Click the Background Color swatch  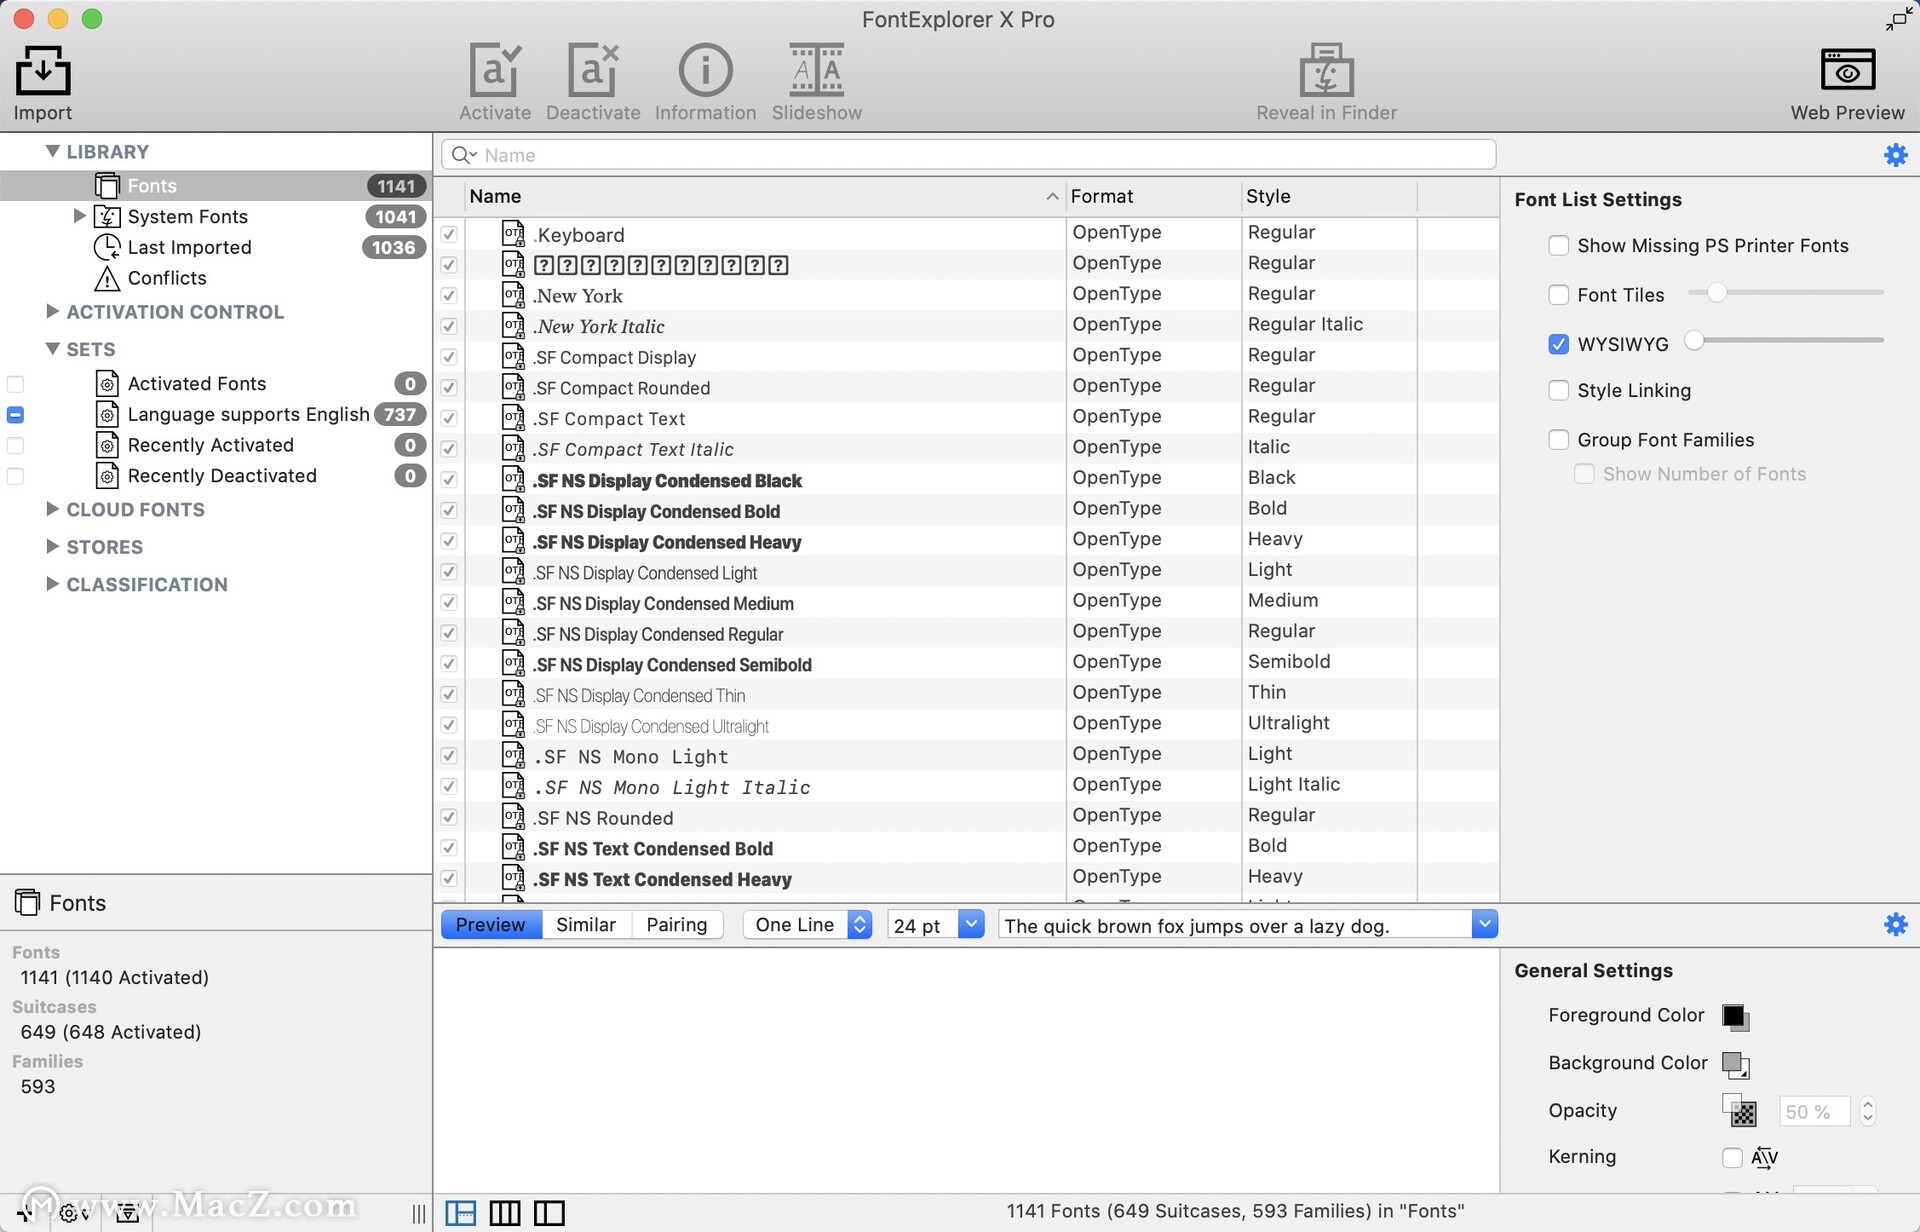[x=1735, y=1064]
